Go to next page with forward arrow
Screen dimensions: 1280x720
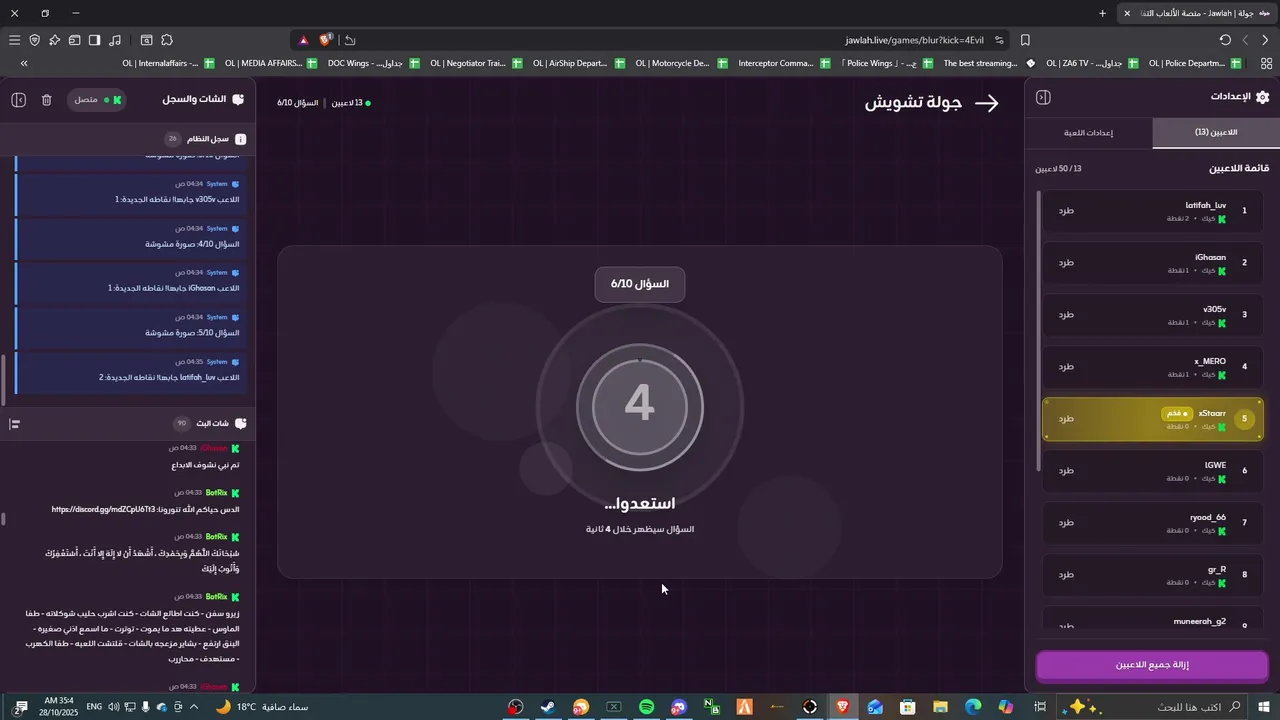click(x=1245, y=40)
